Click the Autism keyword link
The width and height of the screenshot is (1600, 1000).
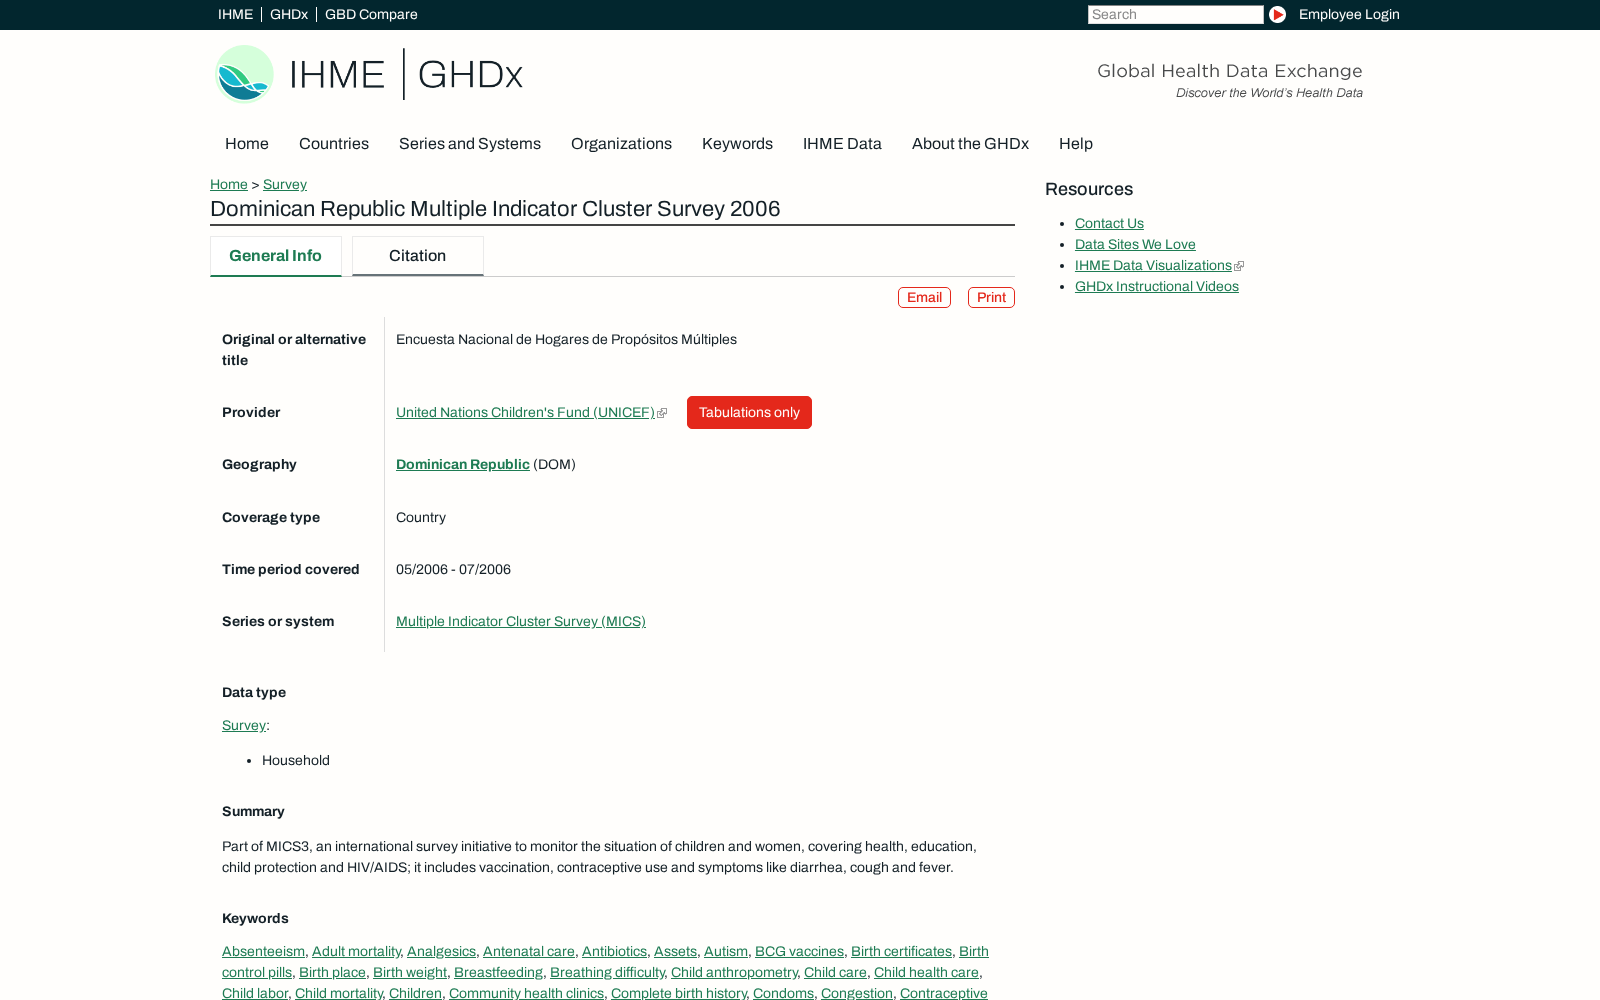click(x=726, y=951)
